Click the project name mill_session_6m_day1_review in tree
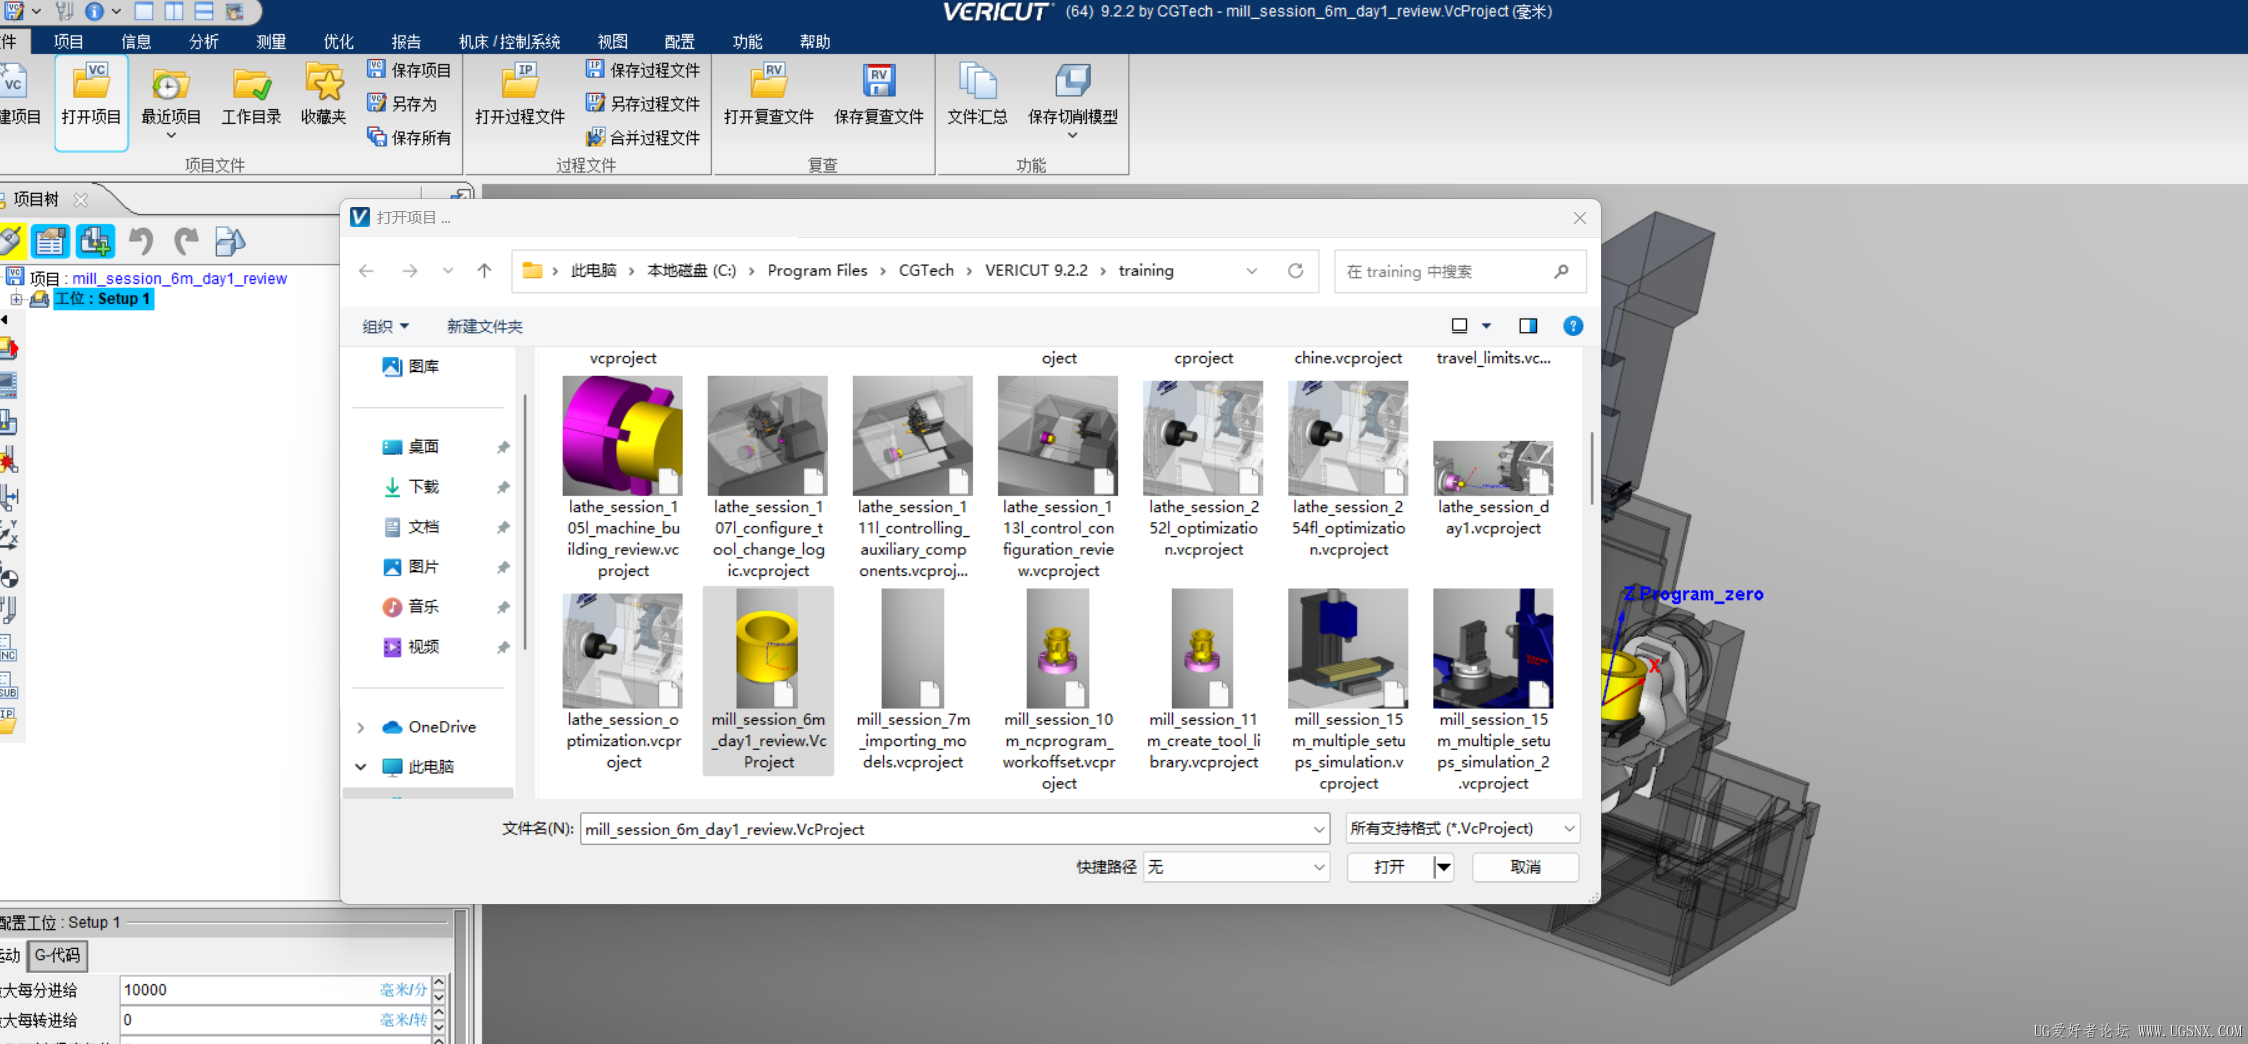 pos(179,278)
